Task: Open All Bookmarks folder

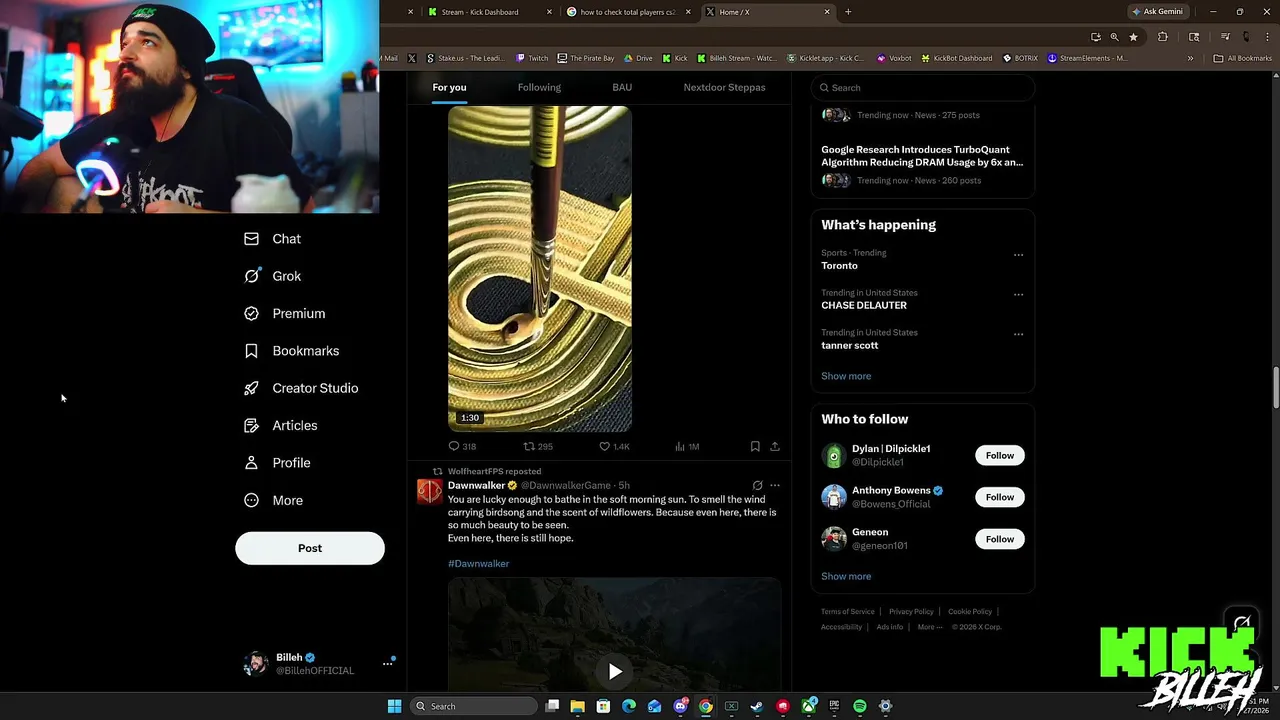Action: pos(1243,58)
